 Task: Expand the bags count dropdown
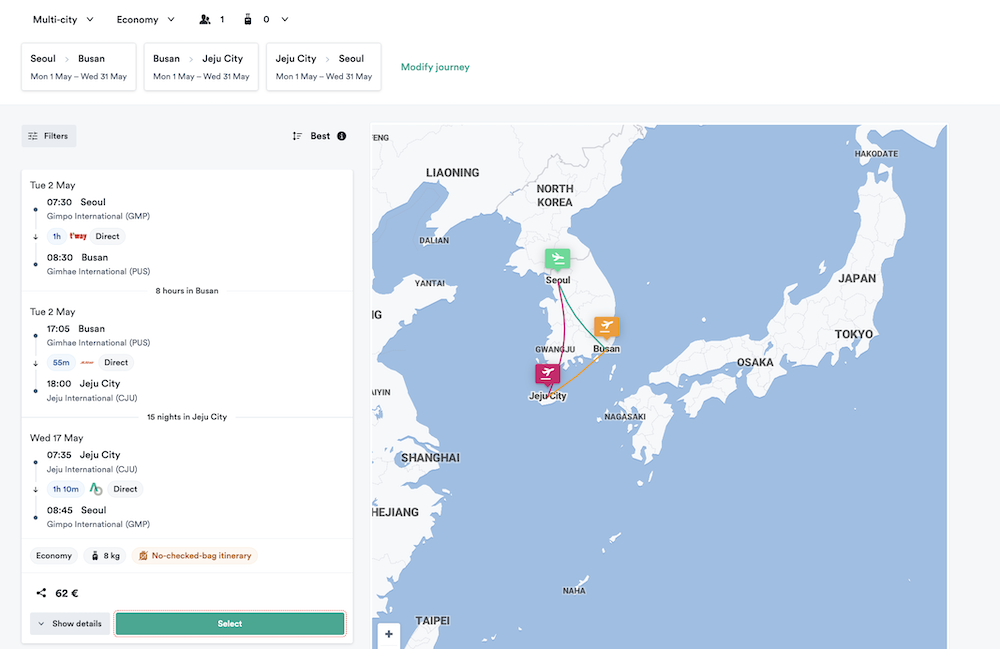pos(284,20)
